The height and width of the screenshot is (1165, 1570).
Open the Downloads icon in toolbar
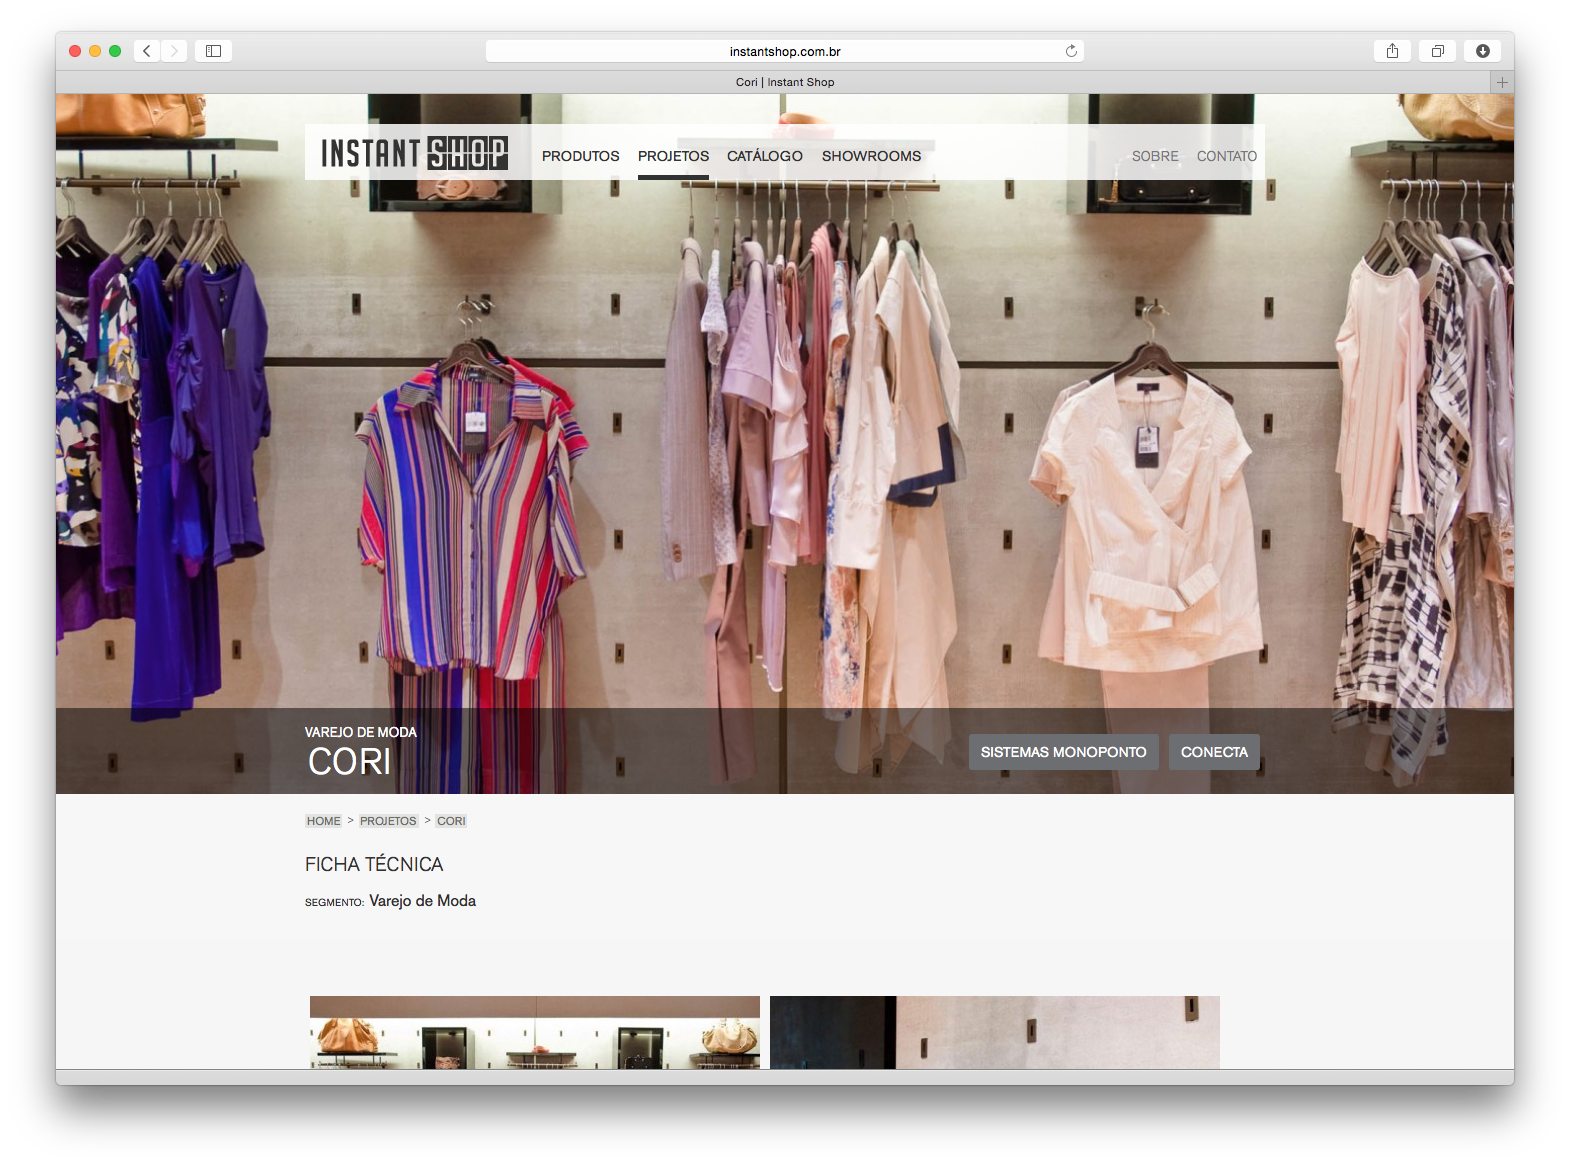click(x=1482, y=51)
